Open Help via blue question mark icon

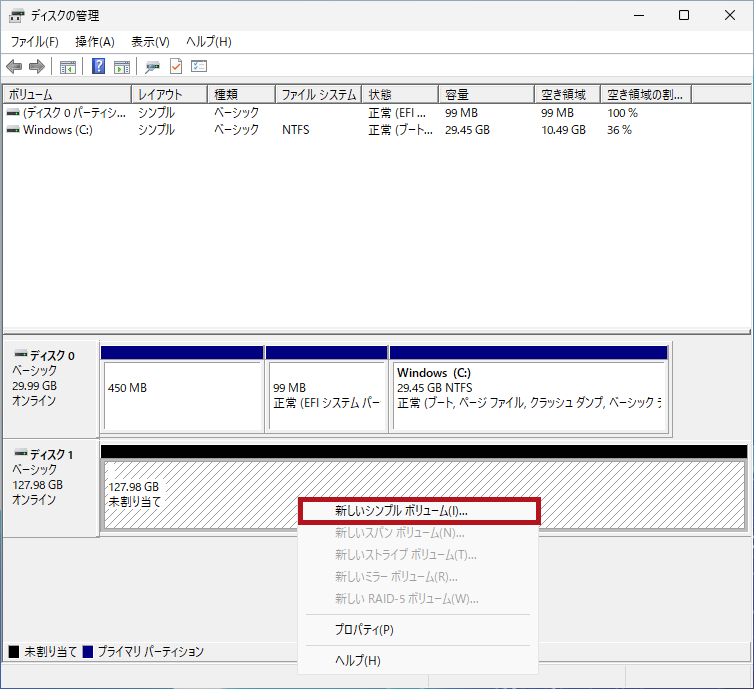coord(99,67)
